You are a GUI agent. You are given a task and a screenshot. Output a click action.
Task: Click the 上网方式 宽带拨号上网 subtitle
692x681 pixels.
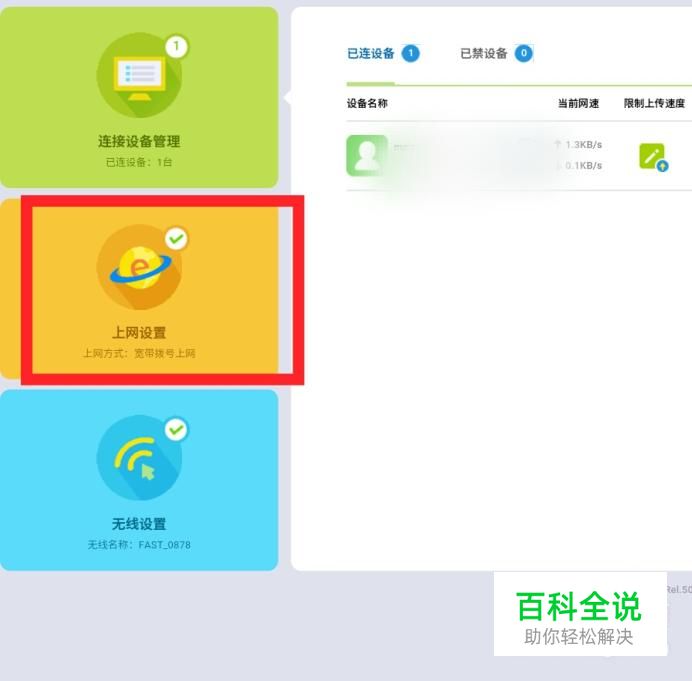point(139,353)
